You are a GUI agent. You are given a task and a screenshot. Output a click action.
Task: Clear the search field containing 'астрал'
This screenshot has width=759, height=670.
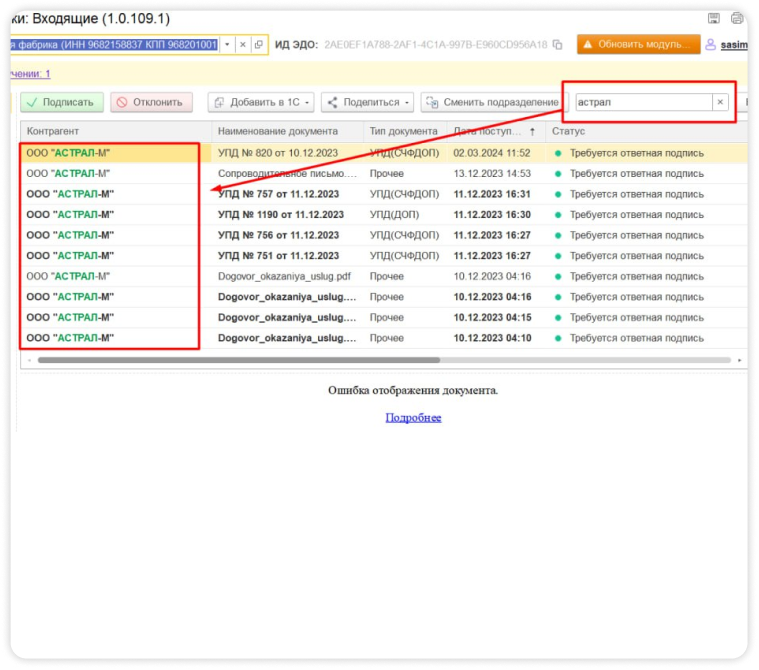pos(719,102)
